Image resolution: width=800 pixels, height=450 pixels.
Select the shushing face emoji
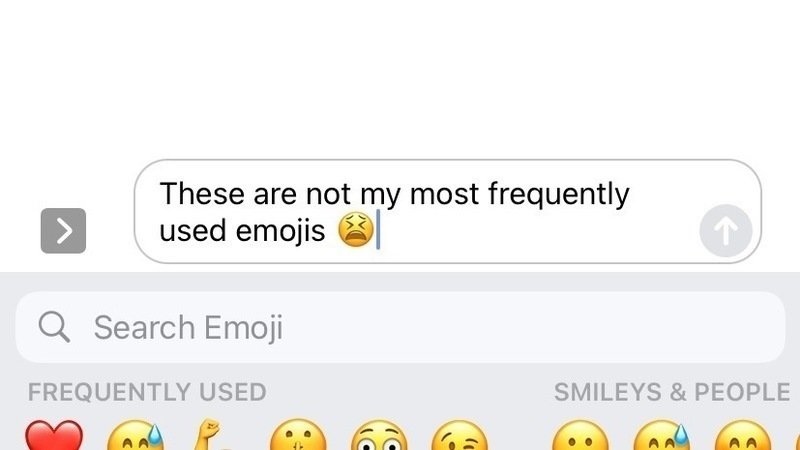297,438
